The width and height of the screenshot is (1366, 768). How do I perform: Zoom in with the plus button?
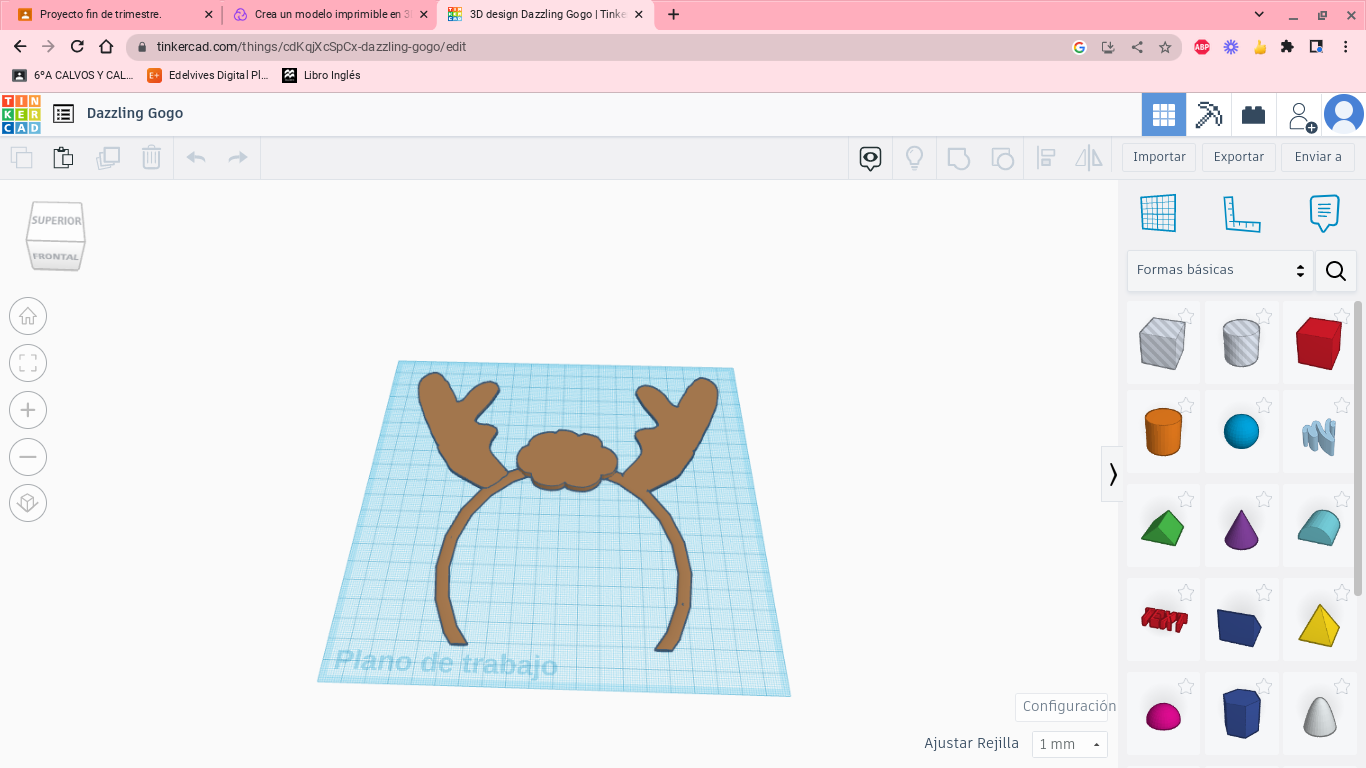tap(28, 410)
